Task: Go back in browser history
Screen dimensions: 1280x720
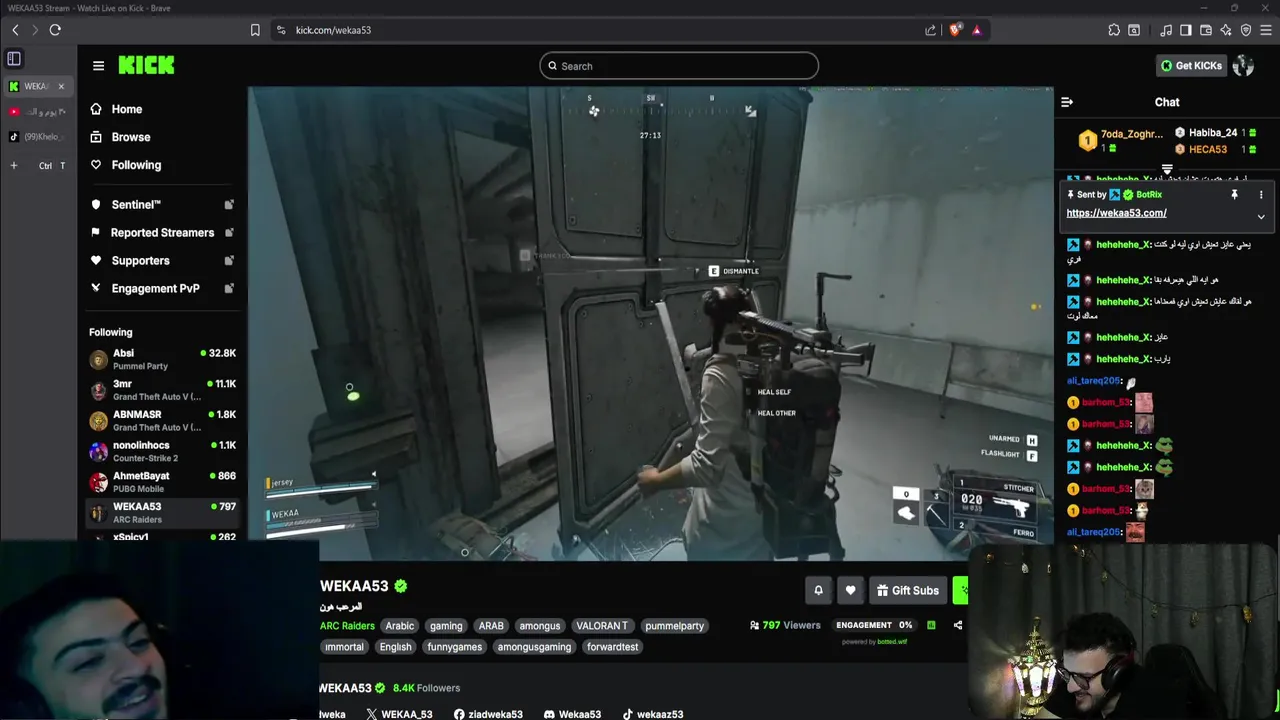Action: coord(15,30)
